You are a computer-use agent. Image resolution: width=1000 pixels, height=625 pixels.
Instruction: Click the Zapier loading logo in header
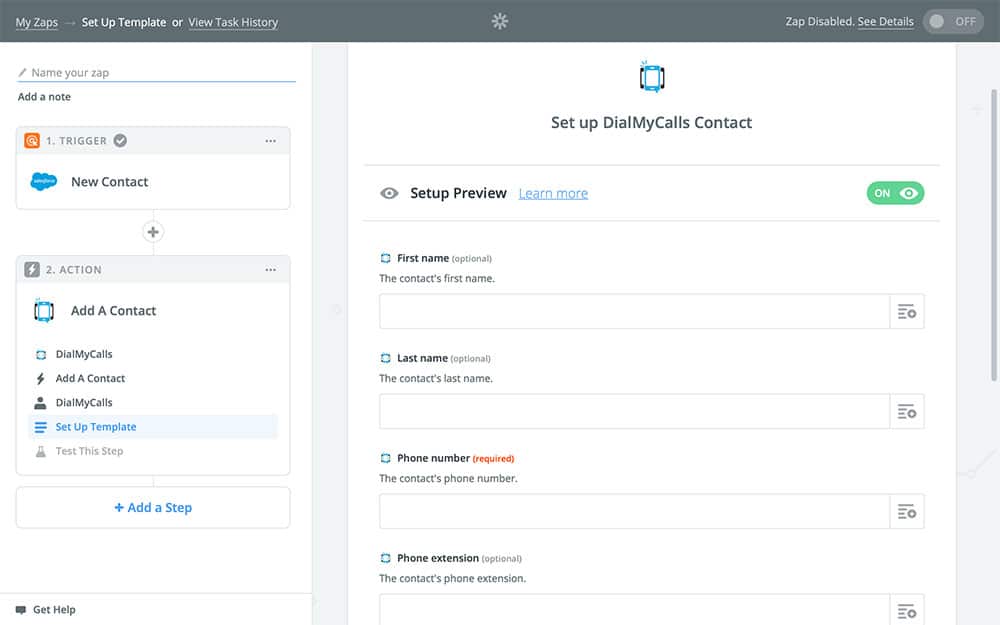tap(500, 21)
